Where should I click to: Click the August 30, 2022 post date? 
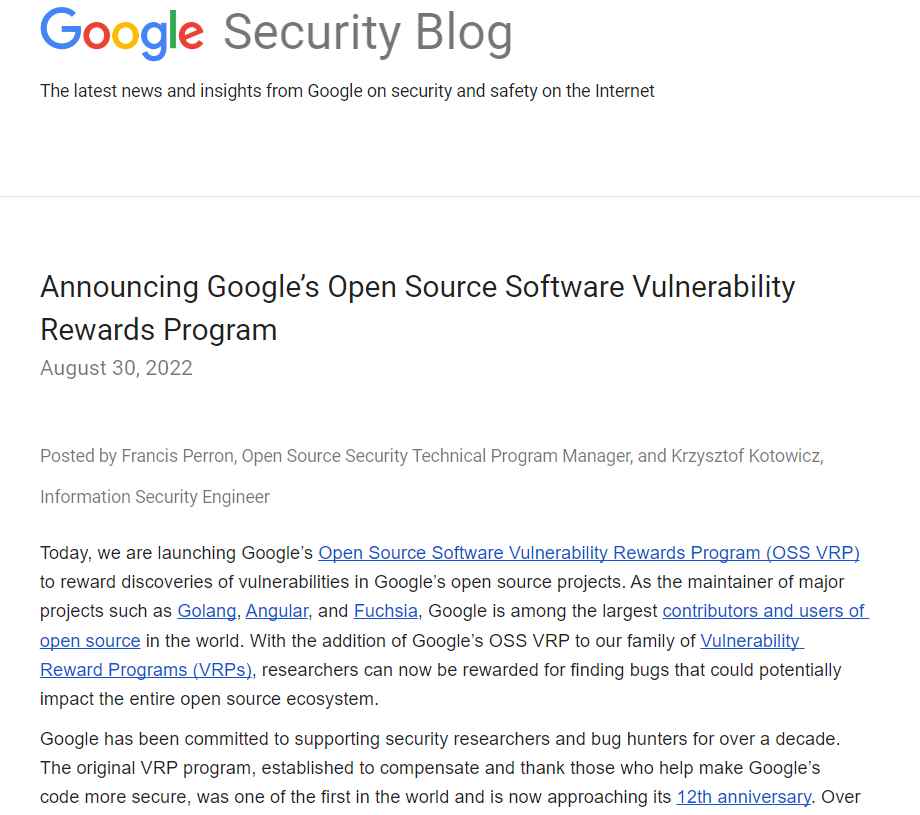pyautogui.click(x=116, y=368)
